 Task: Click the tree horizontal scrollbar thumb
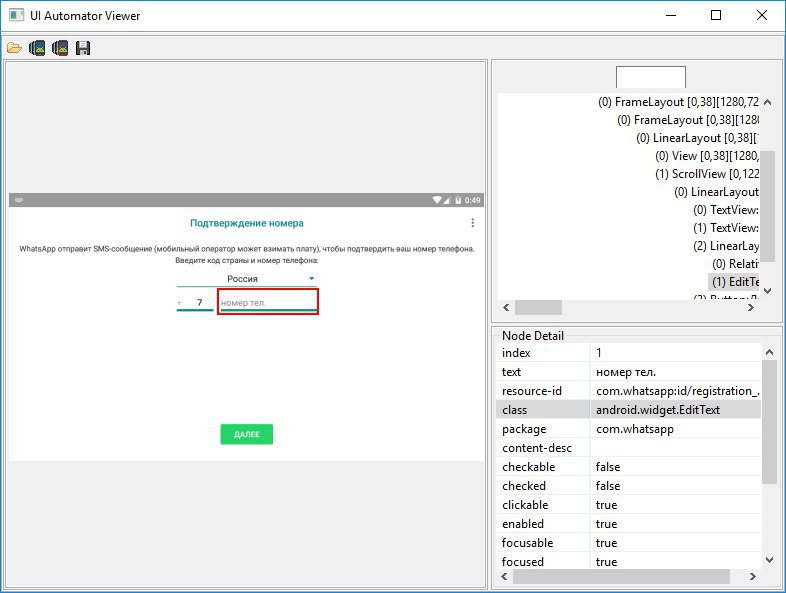(x=538, y=307)
